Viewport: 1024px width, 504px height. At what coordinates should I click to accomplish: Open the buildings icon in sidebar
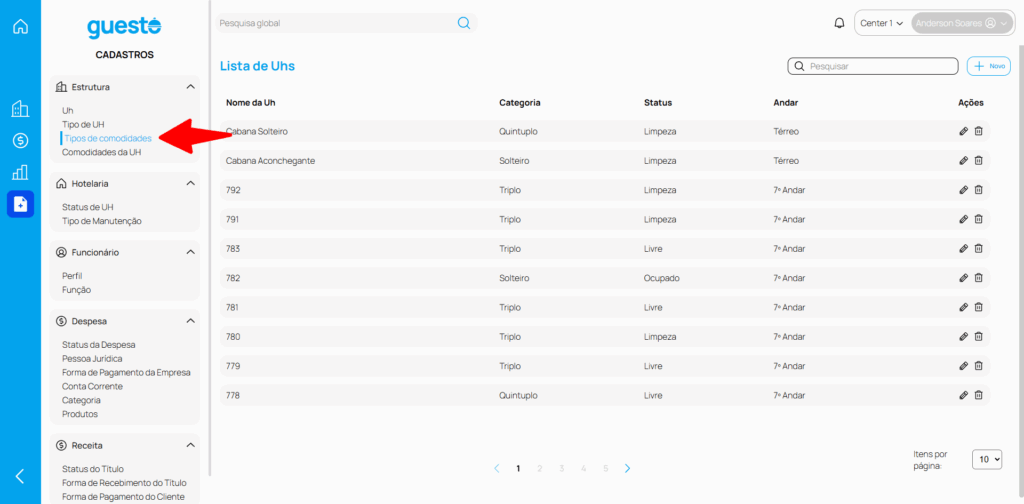pyautogui.click(x=20, y=109)
